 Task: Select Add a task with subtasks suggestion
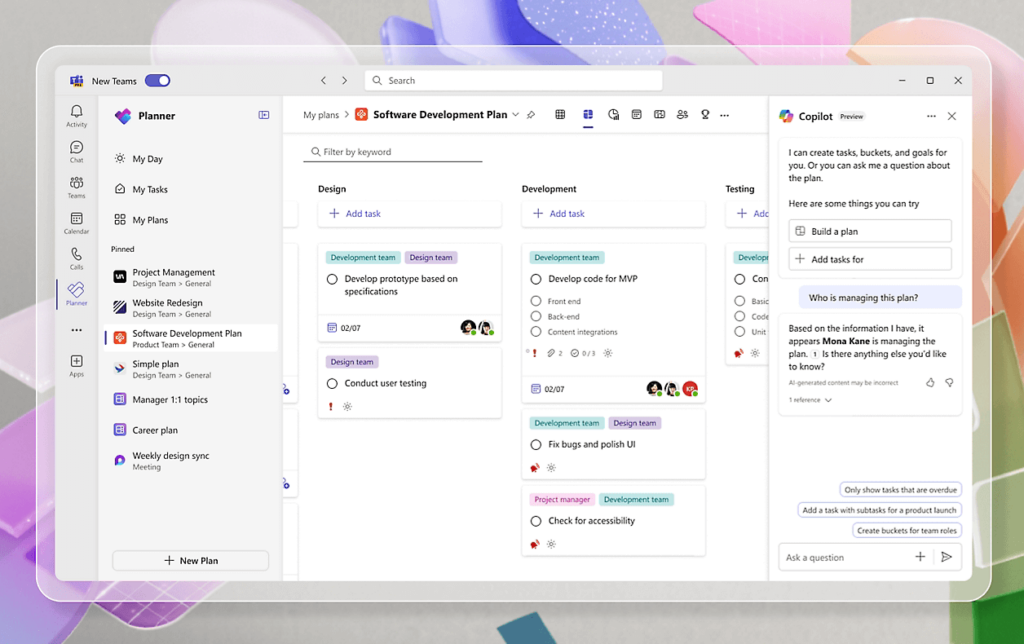(879, 510)
